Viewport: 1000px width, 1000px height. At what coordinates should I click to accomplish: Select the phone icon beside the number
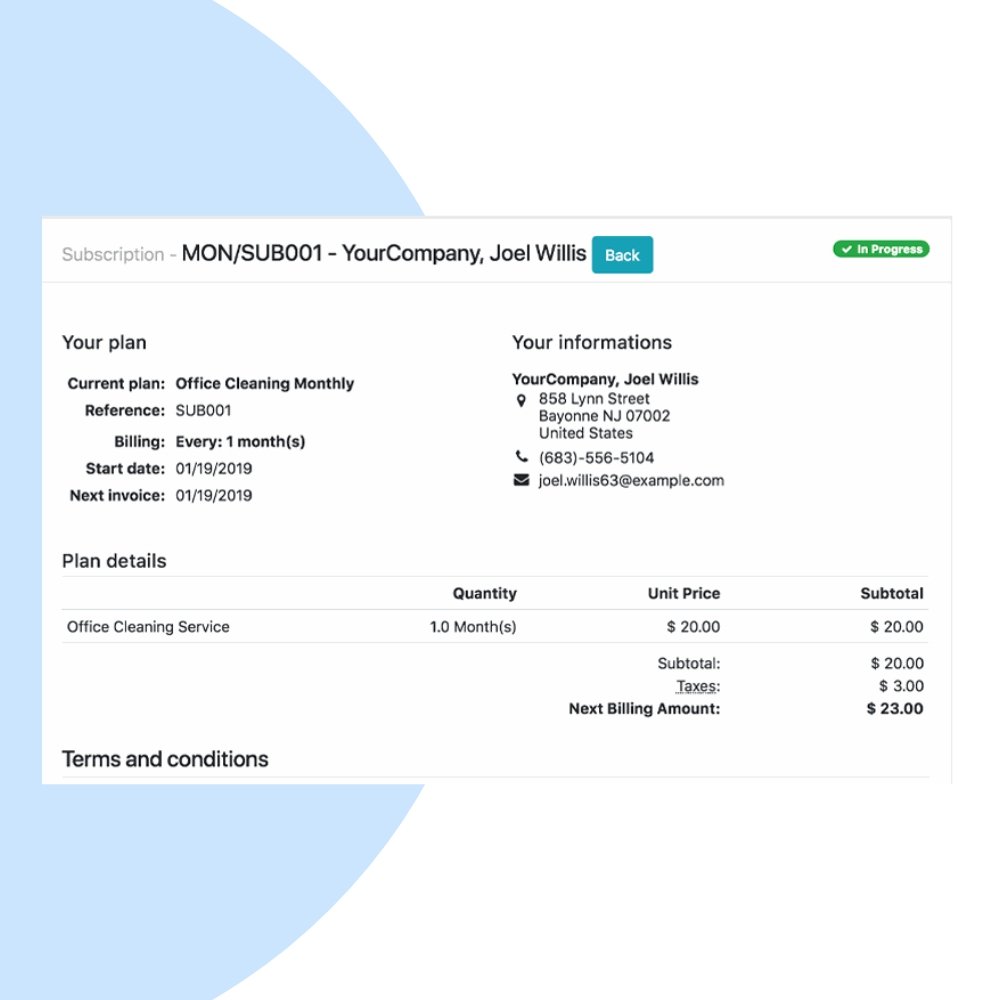[x=520, y=457]
